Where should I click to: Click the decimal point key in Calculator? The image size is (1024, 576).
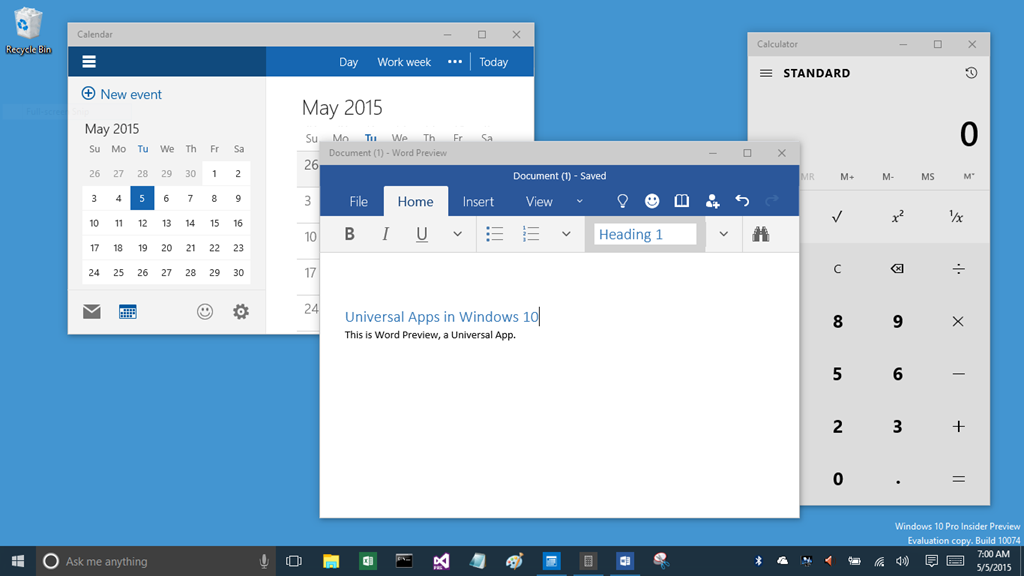[898, 481]
